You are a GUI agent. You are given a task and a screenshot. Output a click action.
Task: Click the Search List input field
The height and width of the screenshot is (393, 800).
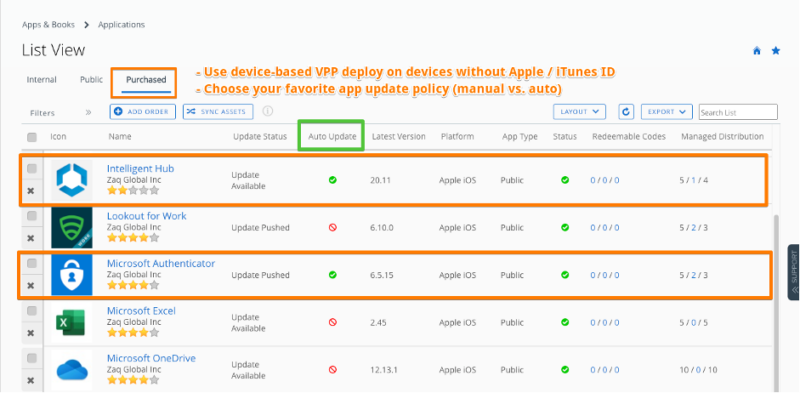(738, 112)
